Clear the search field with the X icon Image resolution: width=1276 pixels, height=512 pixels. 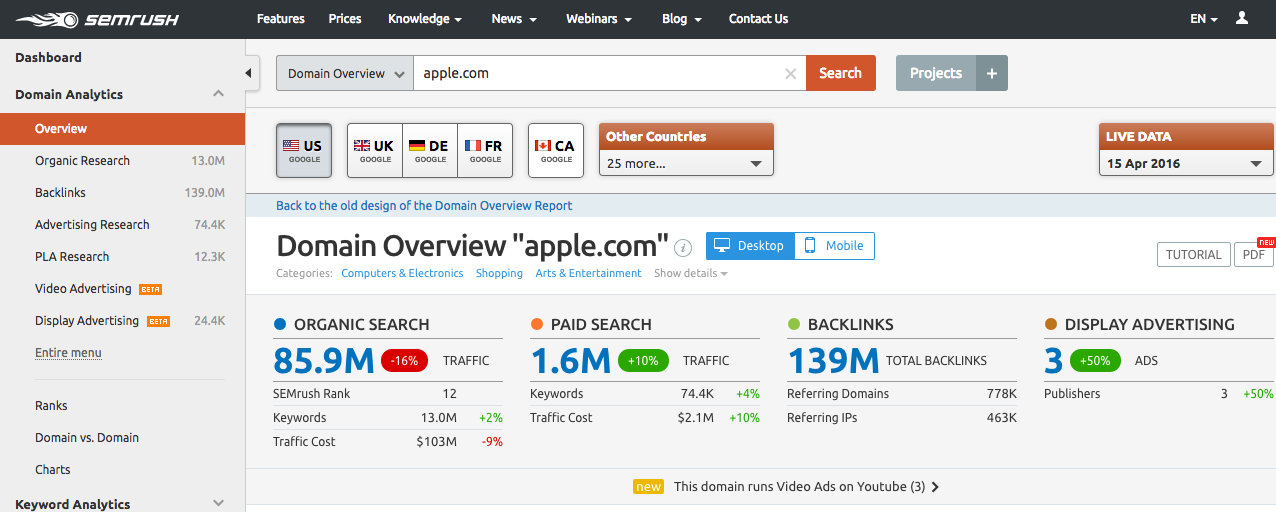pos(790,73)
